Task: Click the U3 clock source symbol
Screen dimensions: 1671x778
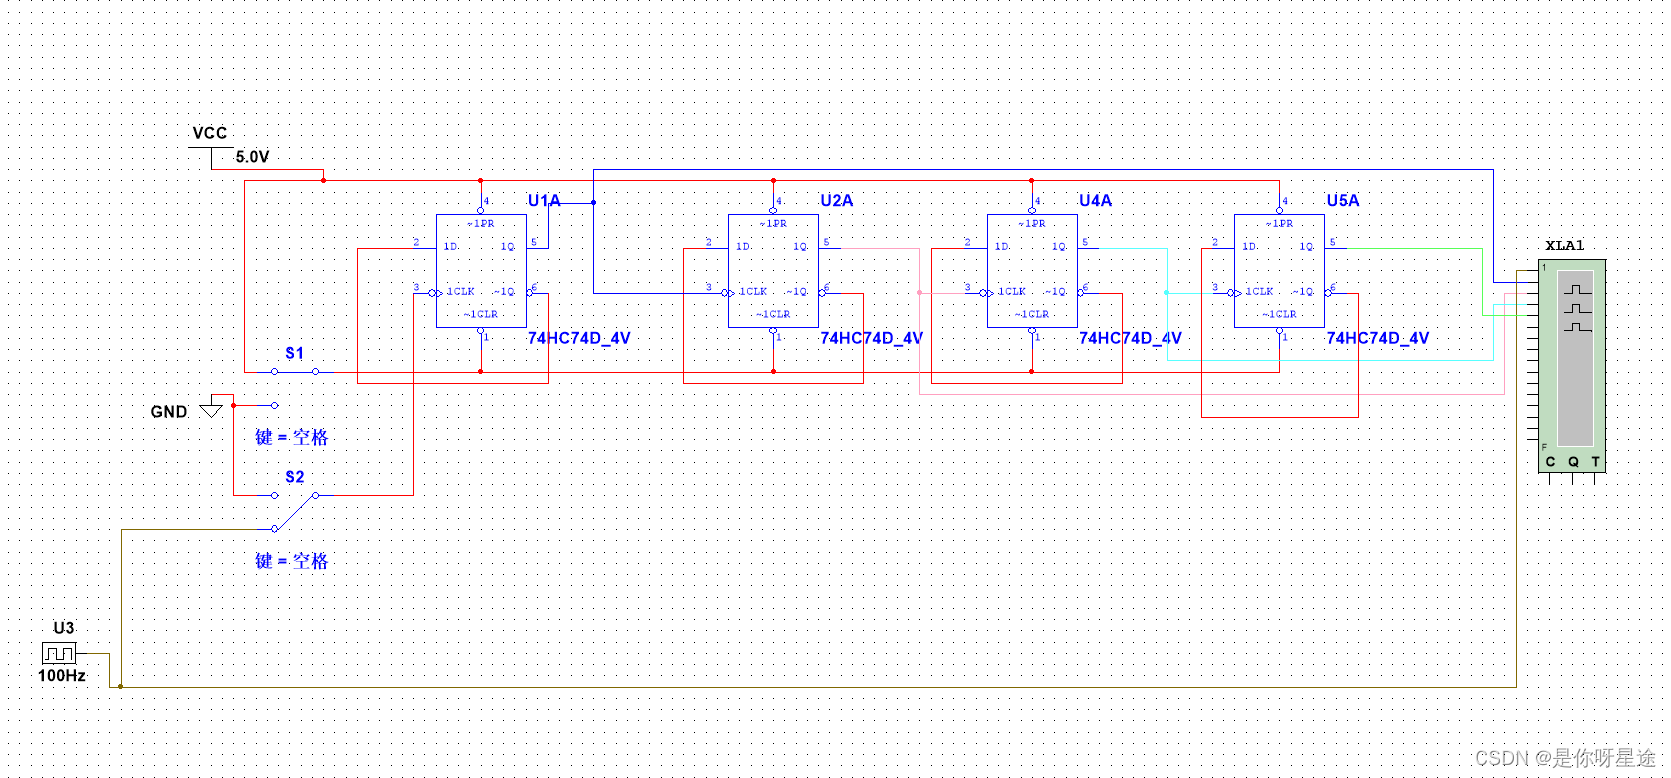Action: tap(59, 653)
